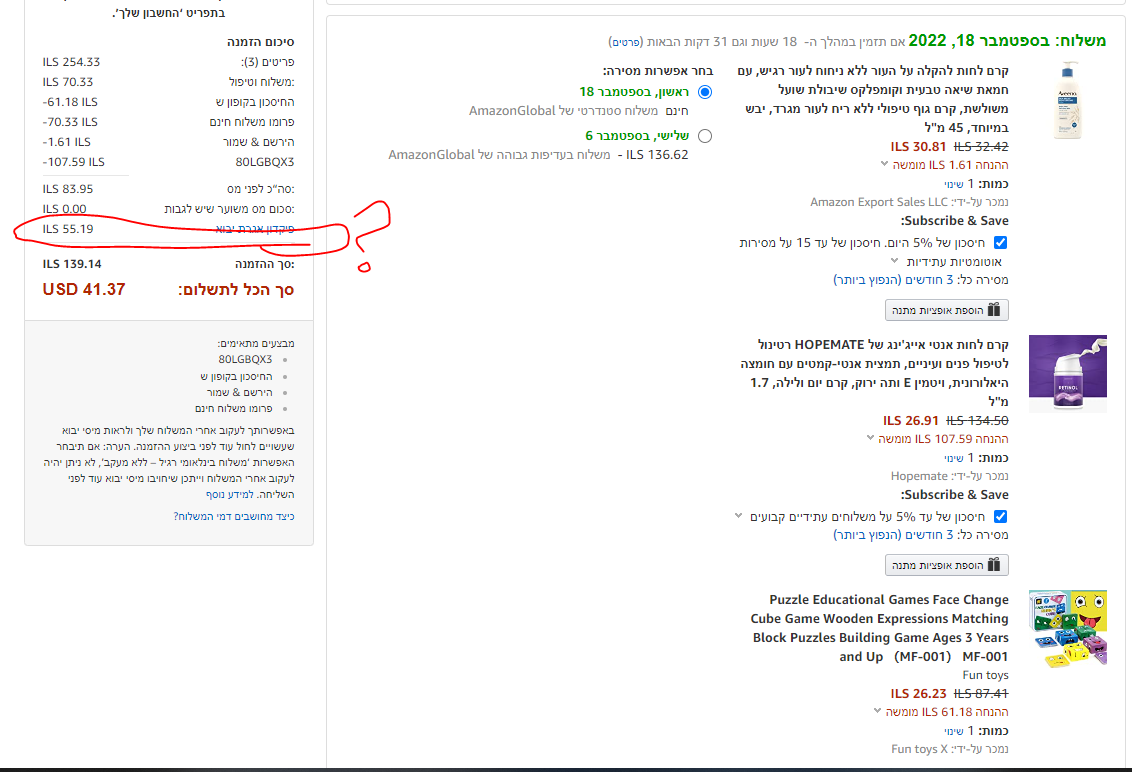This screenshot has width=1132, height=772.
Task: Click Puzzle Educational Games Face Change title
Action: point(879,628)
